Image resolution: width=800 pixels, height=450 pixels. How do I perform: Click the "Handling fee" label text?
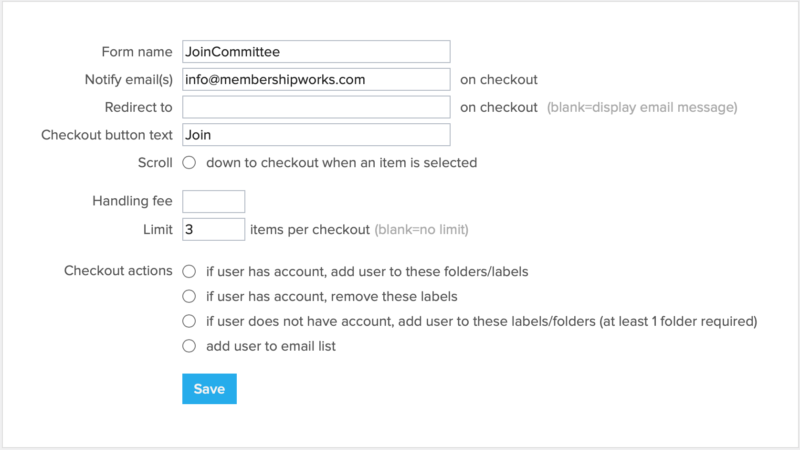(132, 201)
